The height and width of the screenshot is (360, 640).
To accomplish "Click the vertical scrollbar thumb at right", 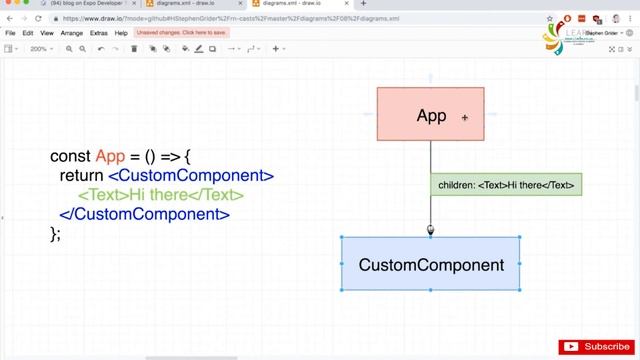I will click(x=637, y=93).
